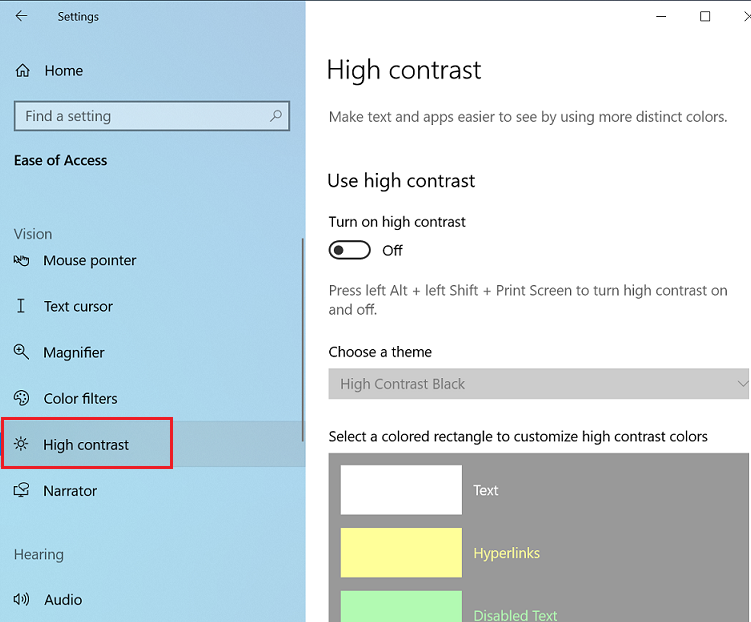The image size is (751, 622).
Task: Click the Audio speaker icon
Action: [22, 600]
